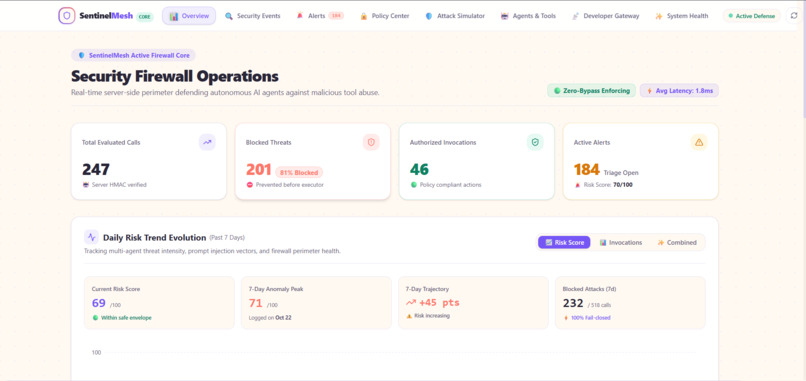Click the Triage Open label
This screenshot has width=806, height=381.
pyautogui.click(x=621, y=173)
